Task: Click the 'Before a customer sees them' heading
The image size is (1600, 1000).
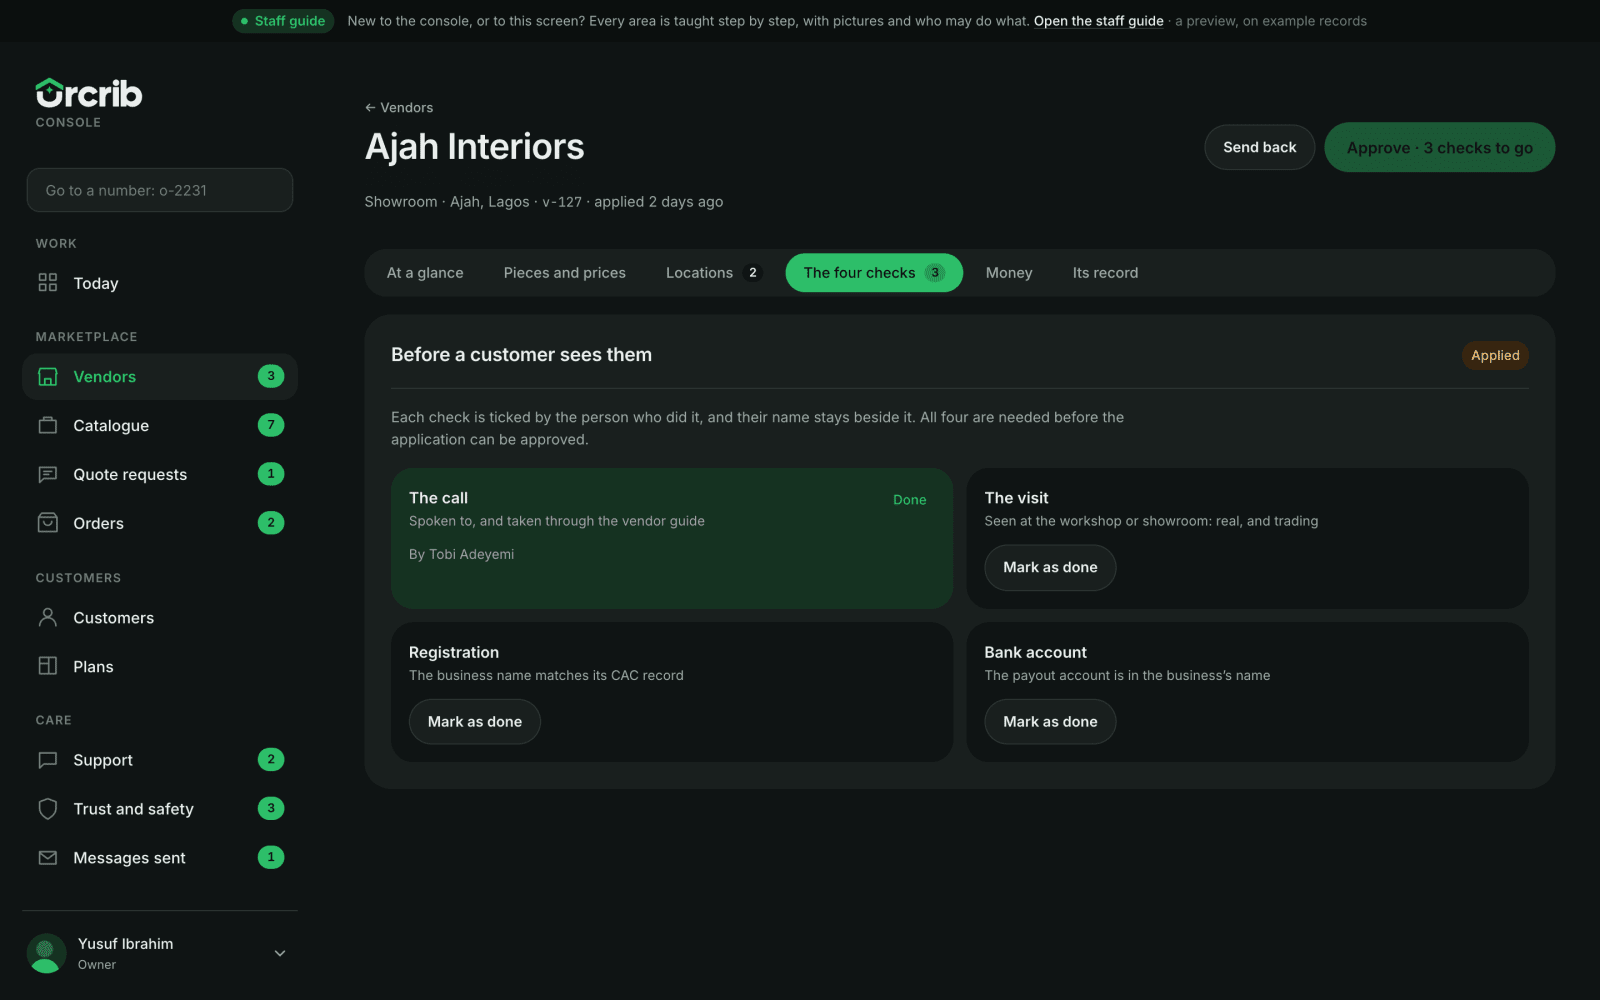Action: point(521,355)
